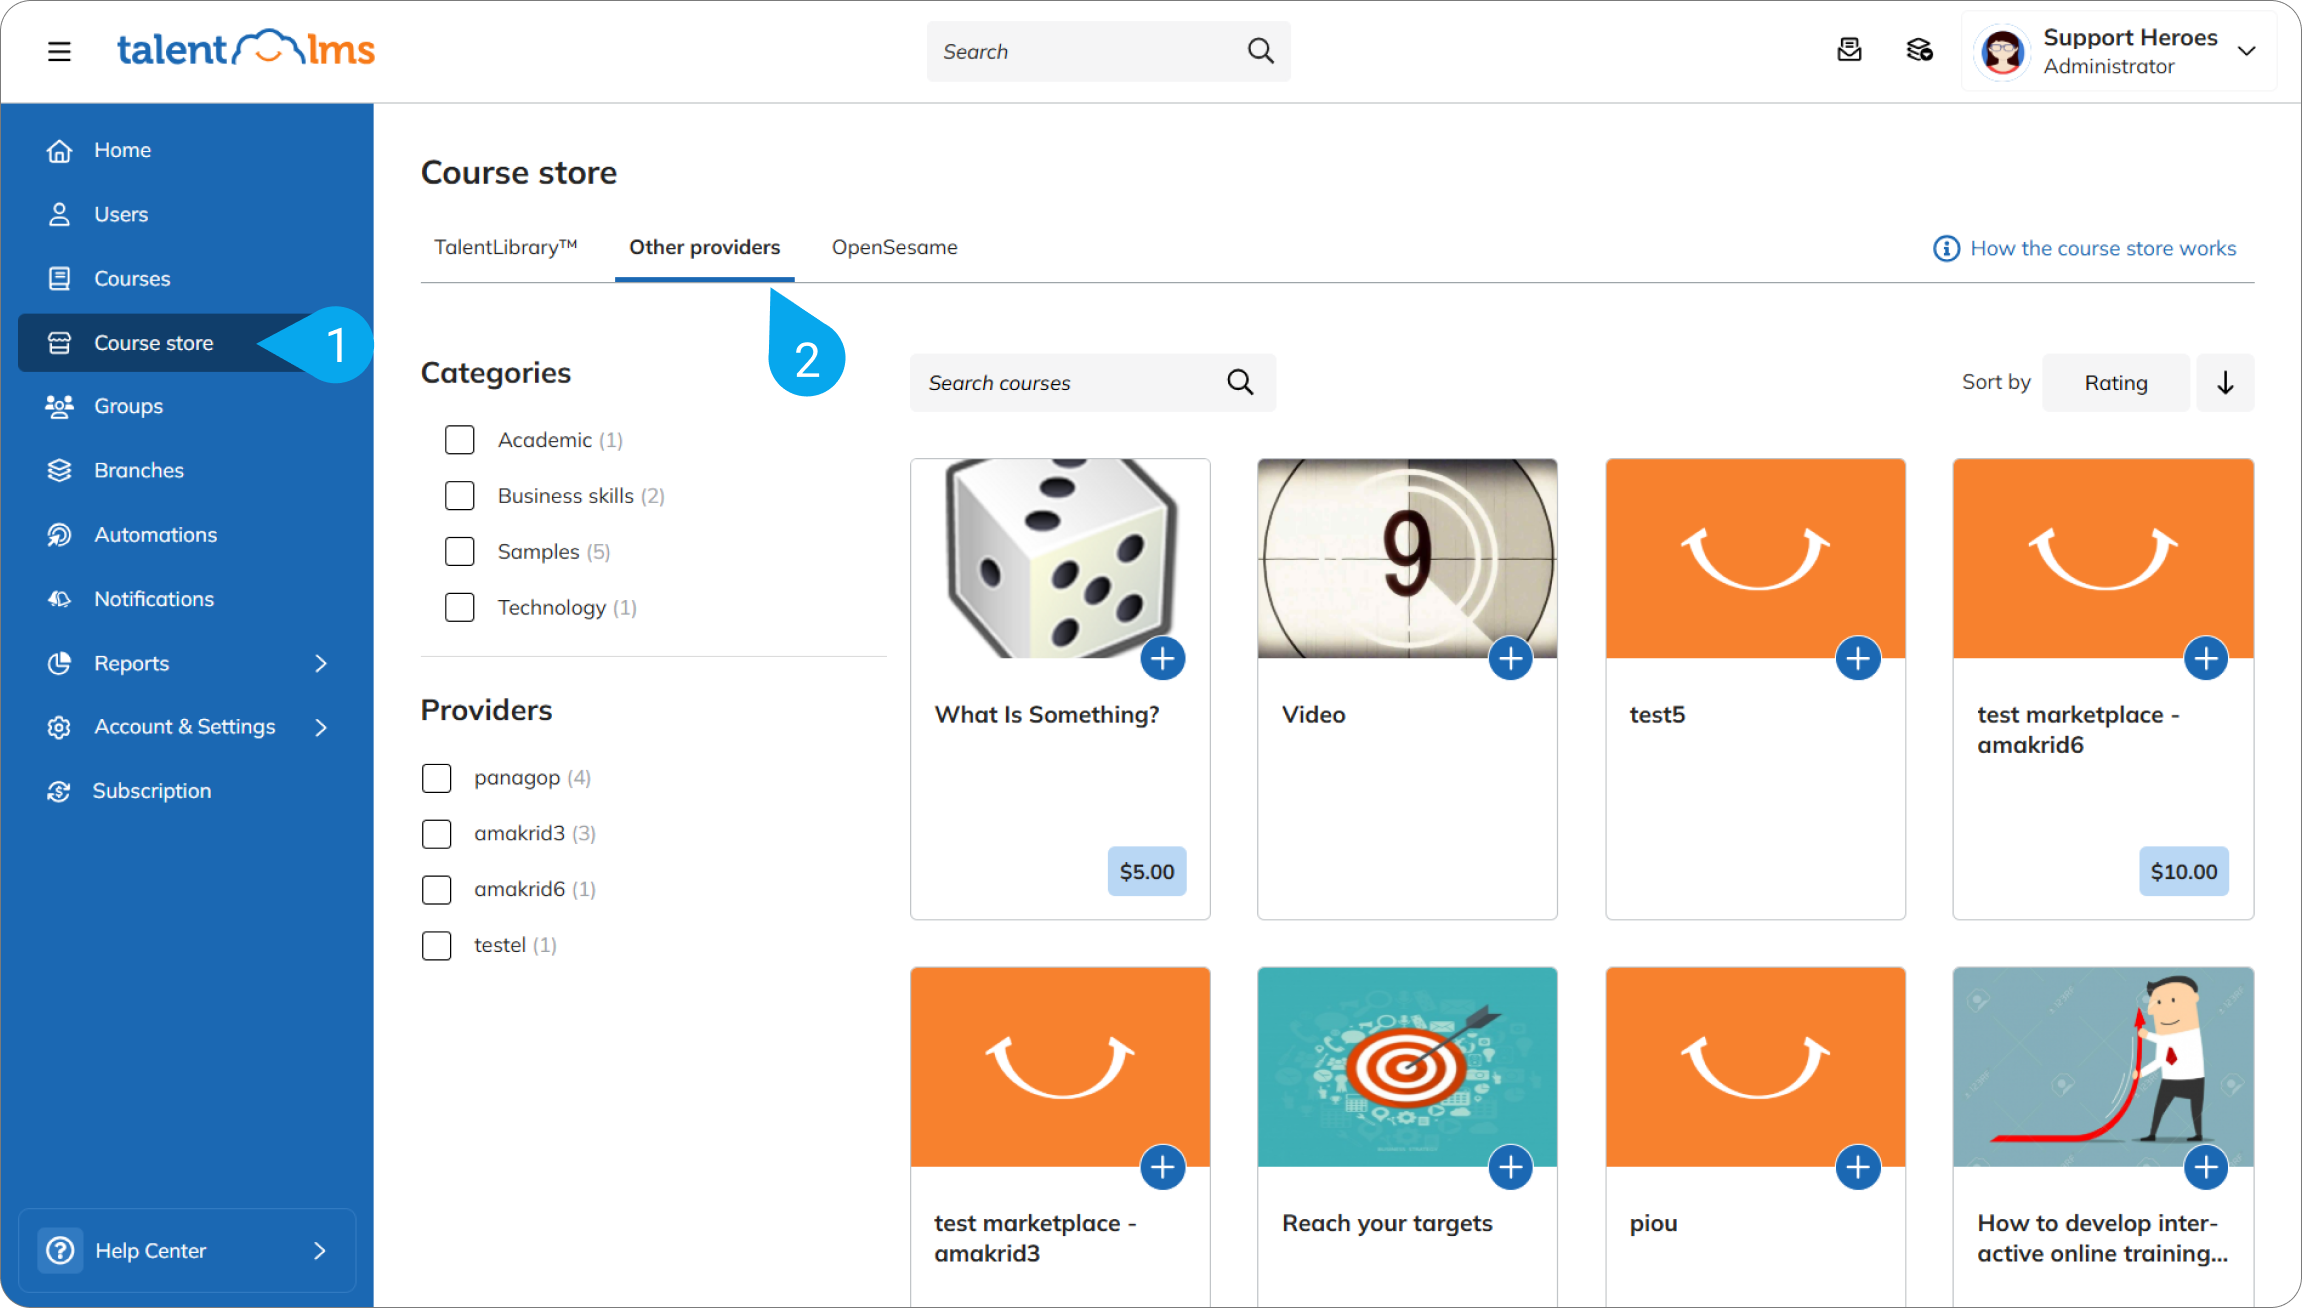Click the Groups people icon
The image size is (2302, 1308).
click(x=59, y=406)
